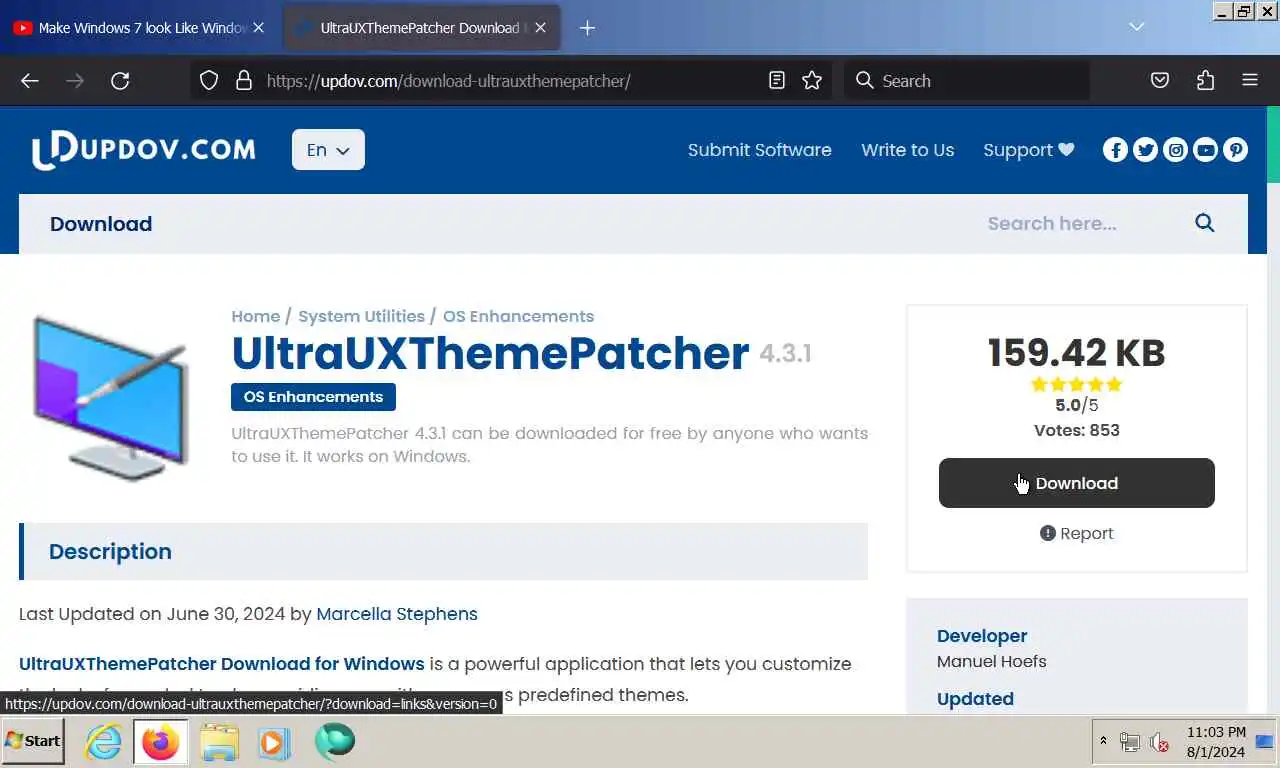
Task: Open the En language dropdown
Action: tap(328, 150)
